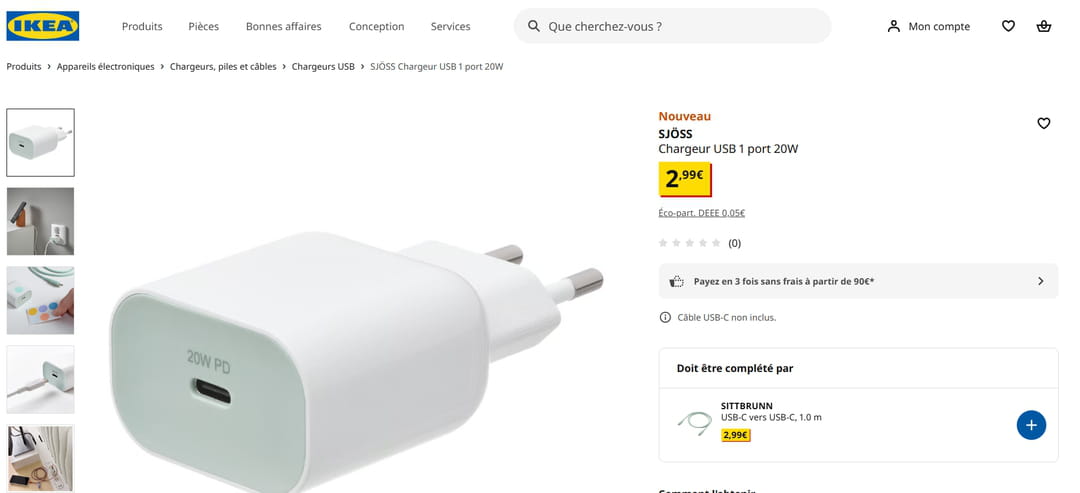Click the cable info icon
This screenshot has height=493, width=1080.
tap(665, 317)
